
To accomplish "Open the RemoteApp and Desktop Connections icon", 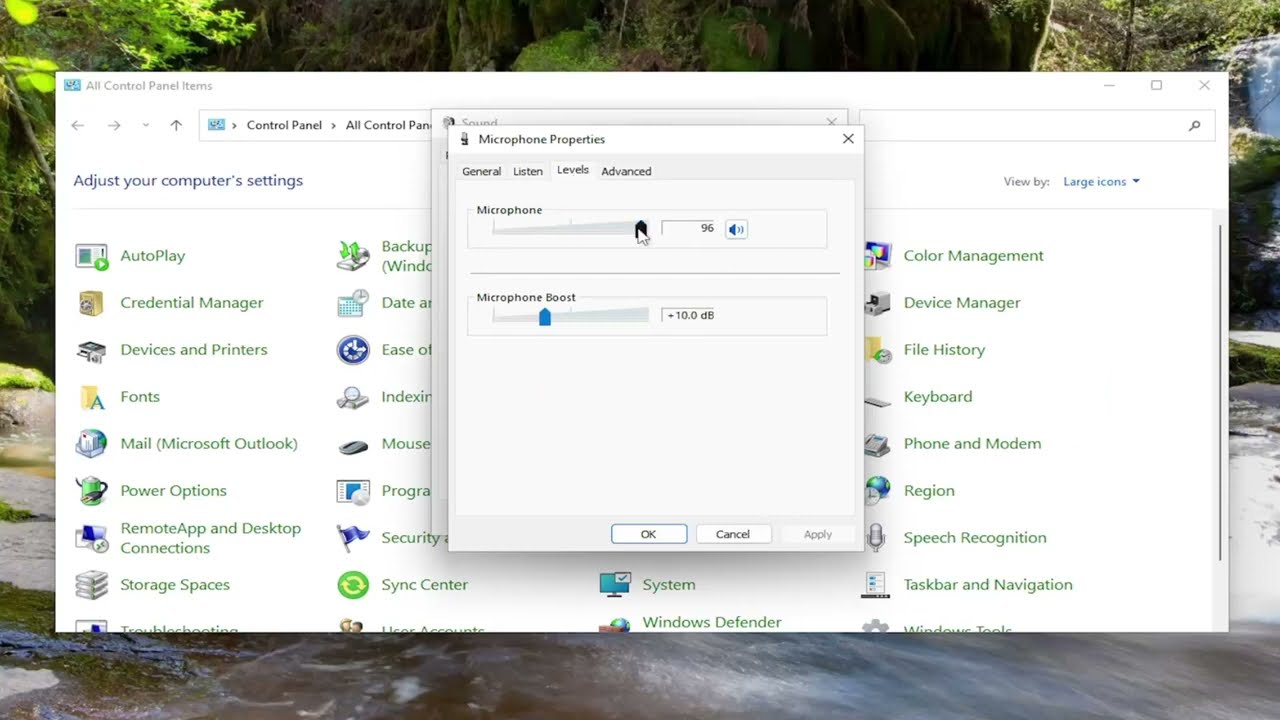I will click(x=92, y=538).
